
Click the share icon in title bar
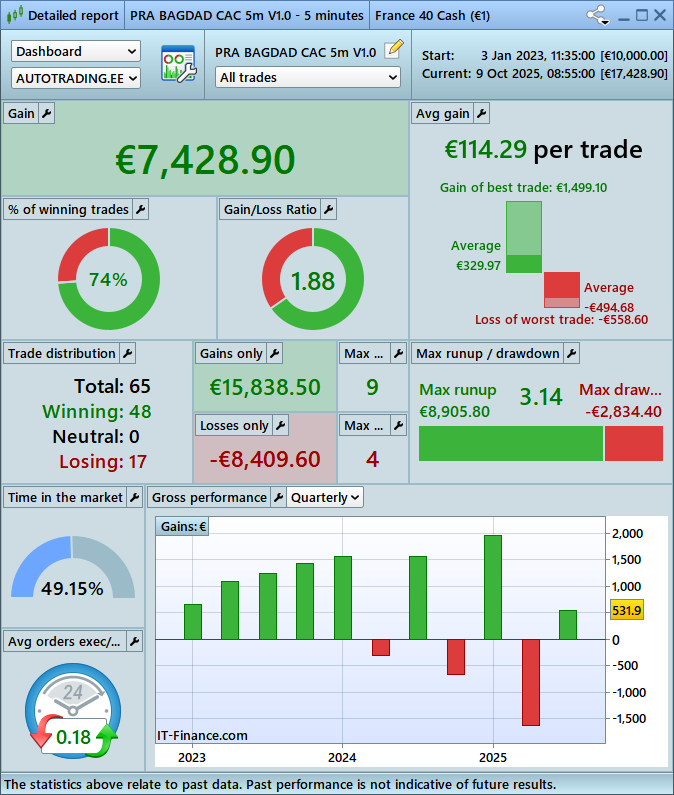click(597, 15)
